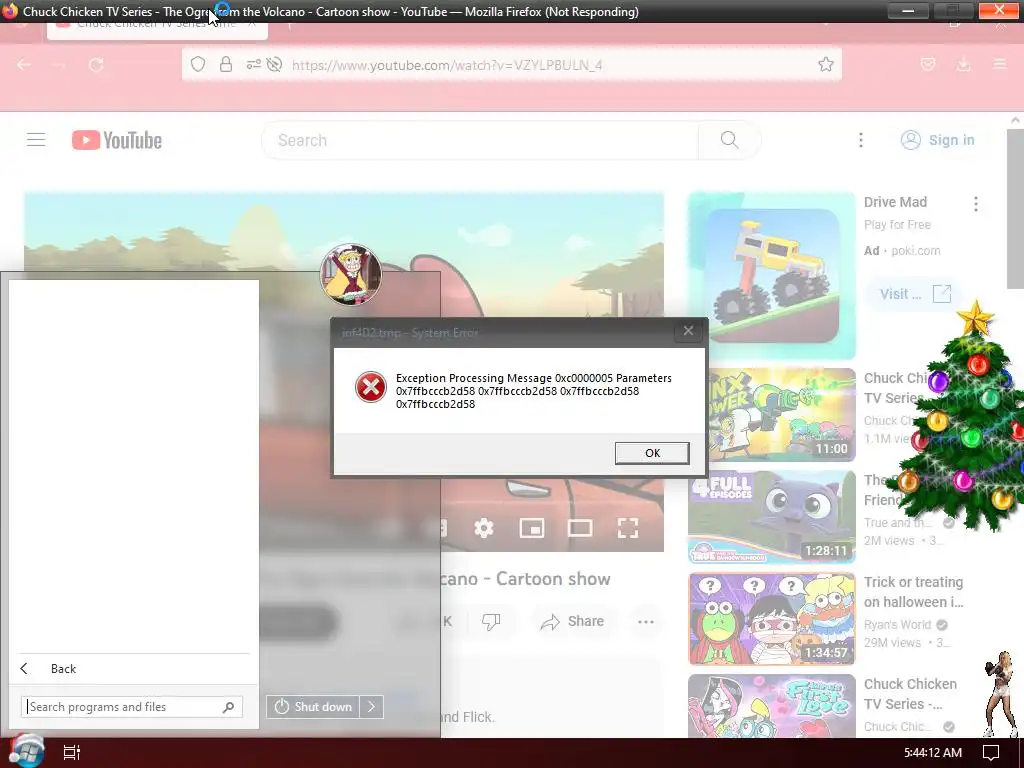
Task: Bookmark this page with star icon
Action: pos(825,64)
